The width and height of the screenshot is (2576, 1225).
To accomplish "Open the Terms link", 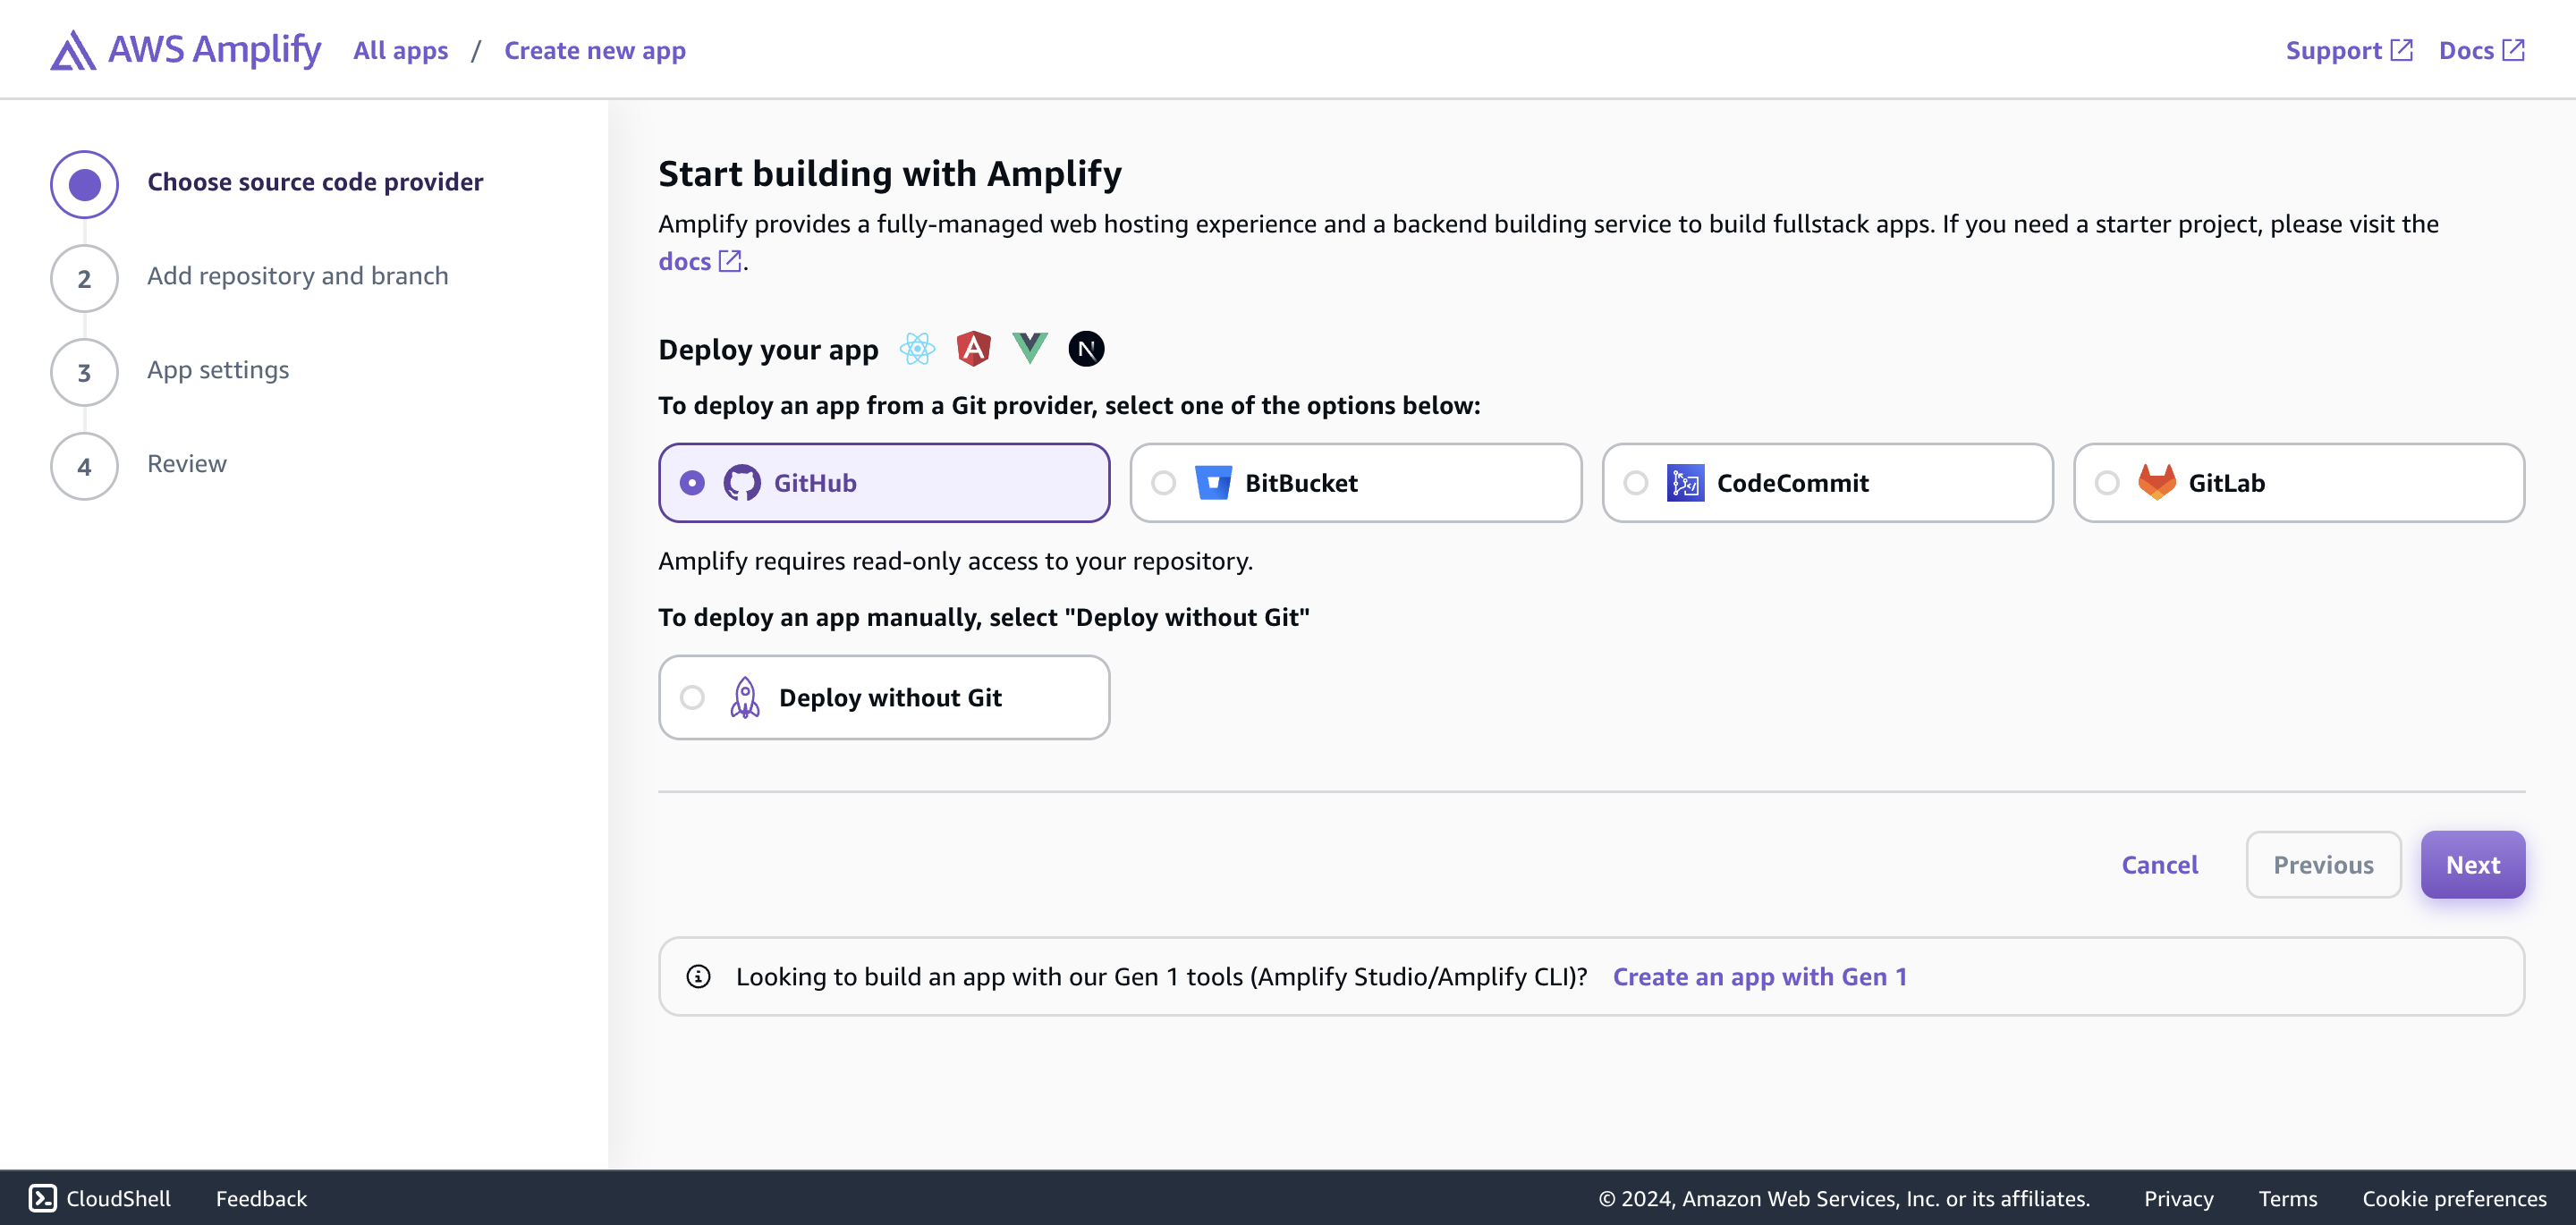I will click(2288, 1198).
